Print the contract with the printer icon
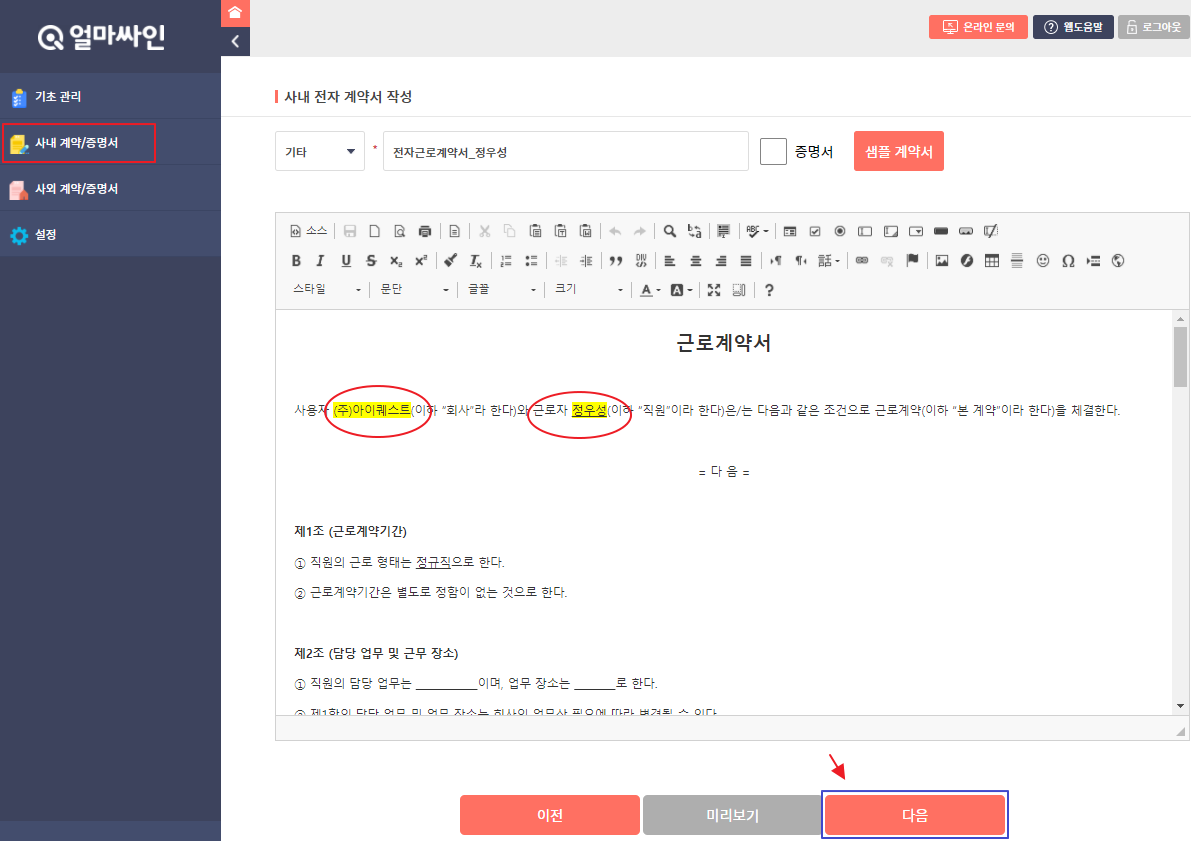This screenshot has height=843, width=1191. [x=425, y=231]
